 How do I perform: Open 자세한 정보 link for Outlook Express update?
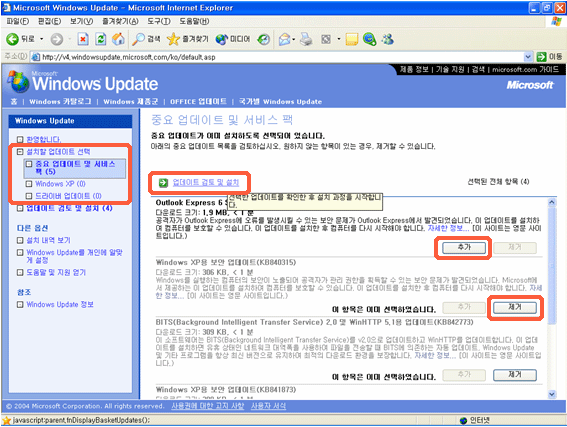pos(448,228)
